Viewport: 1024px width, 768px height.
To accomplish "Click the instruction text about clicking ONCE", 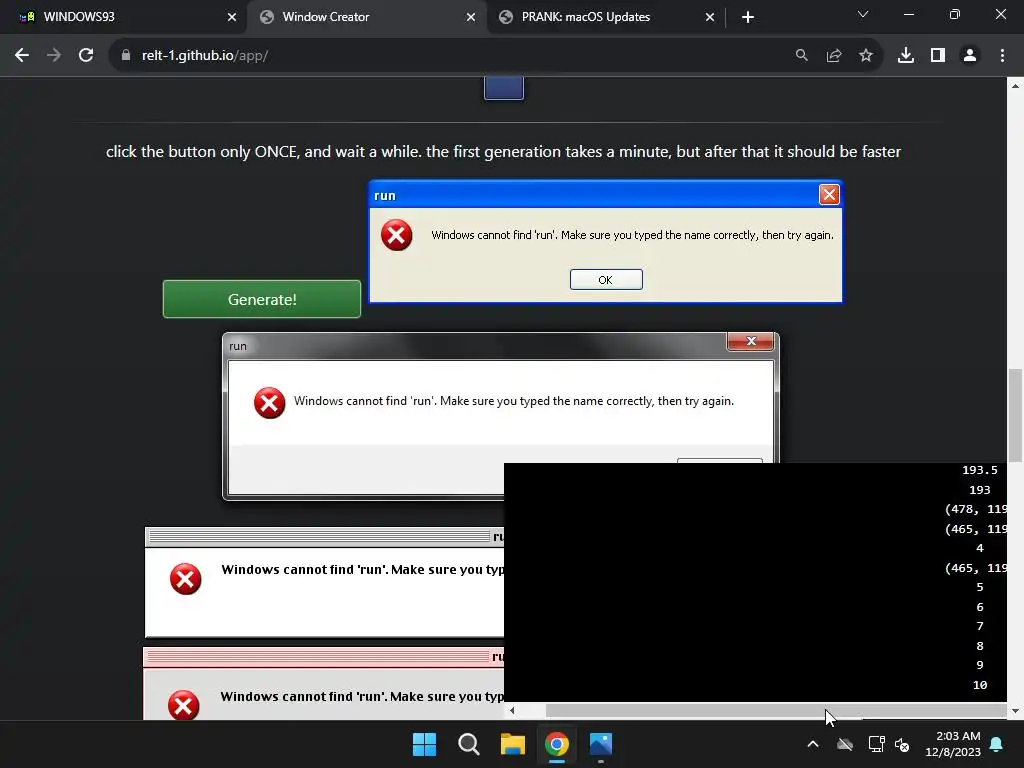I will tap(504, 152).
